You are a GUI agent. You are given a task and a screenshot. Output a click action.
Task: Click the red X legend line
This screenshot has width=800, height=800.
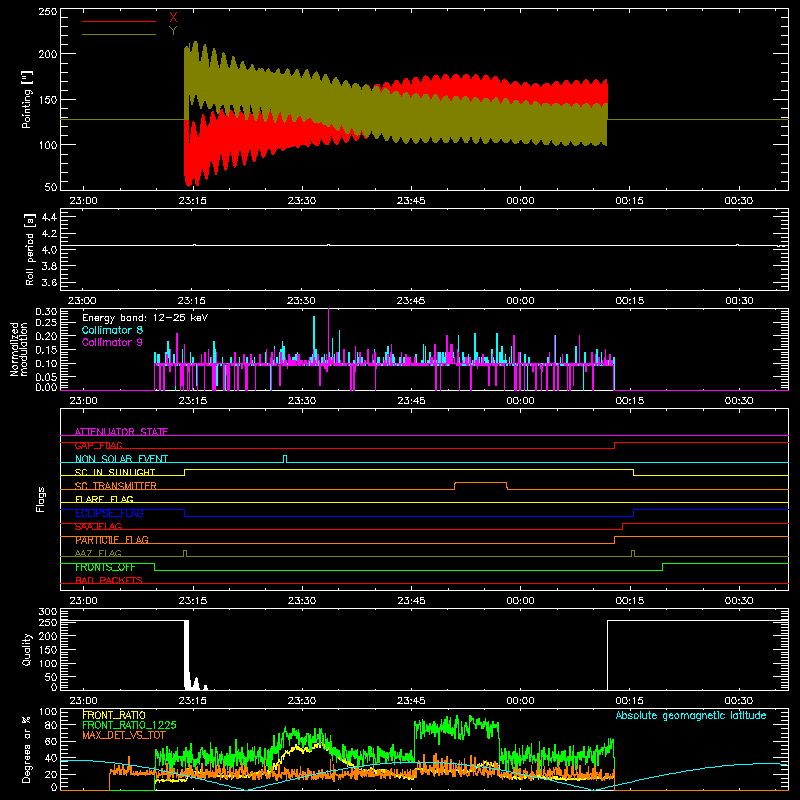click(x=119, y=21)
